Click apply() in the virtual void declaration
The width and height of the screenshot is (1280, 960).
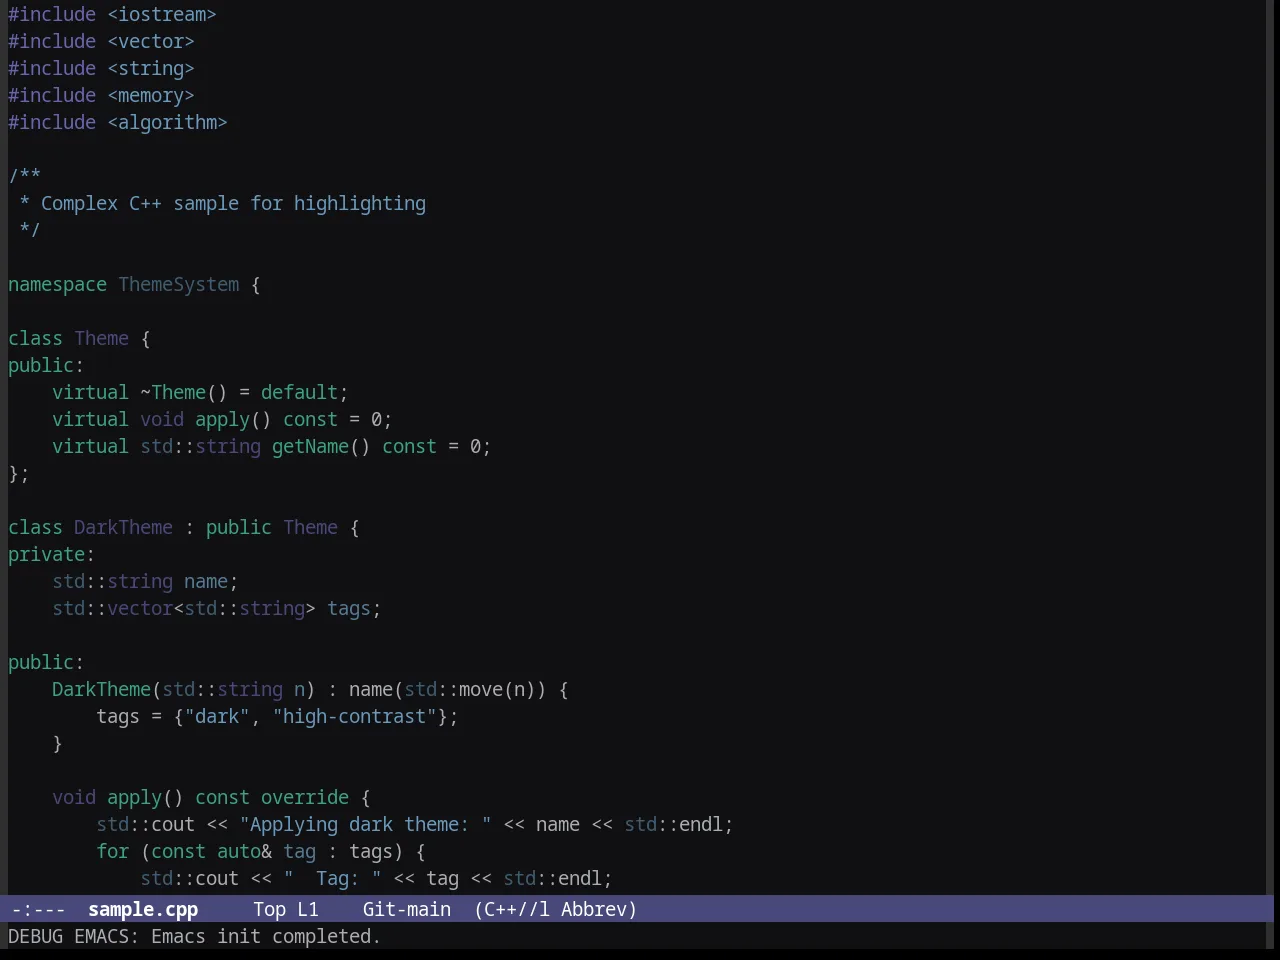pyautogui.click(x=233, y=419)
